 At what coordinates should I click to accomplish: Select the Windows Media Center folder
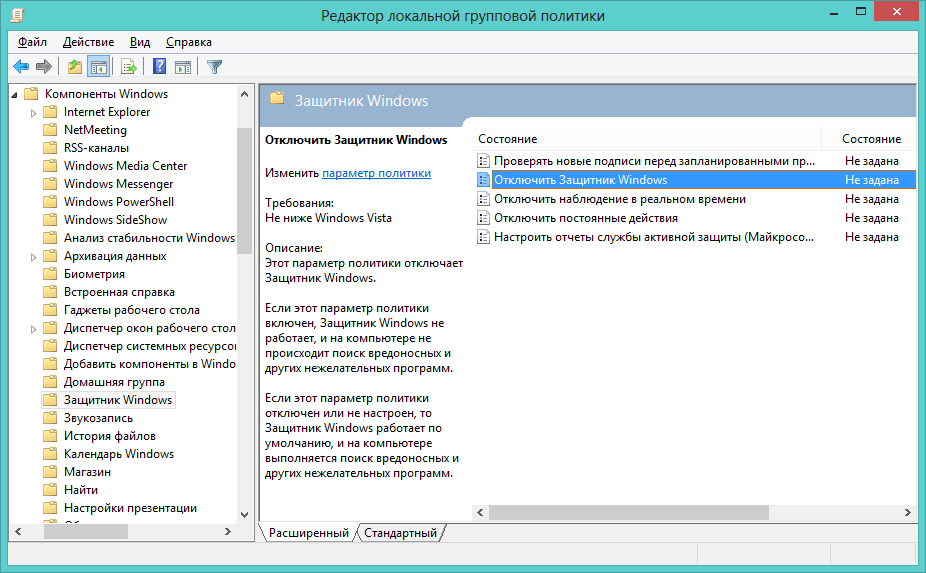click(x=125, y=166)
